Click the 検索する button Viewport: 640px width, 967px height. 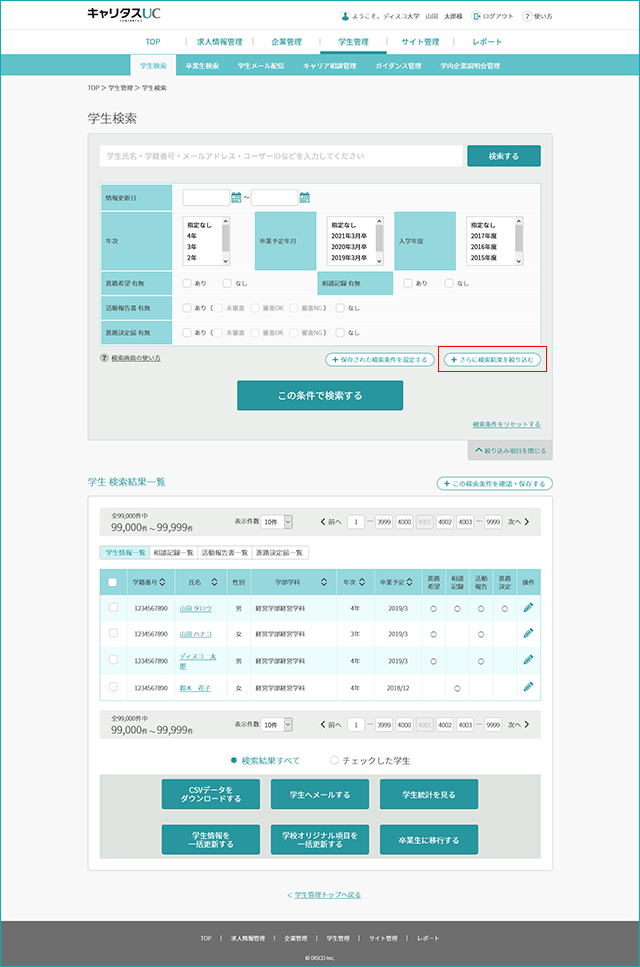click(x=504, y=156)
